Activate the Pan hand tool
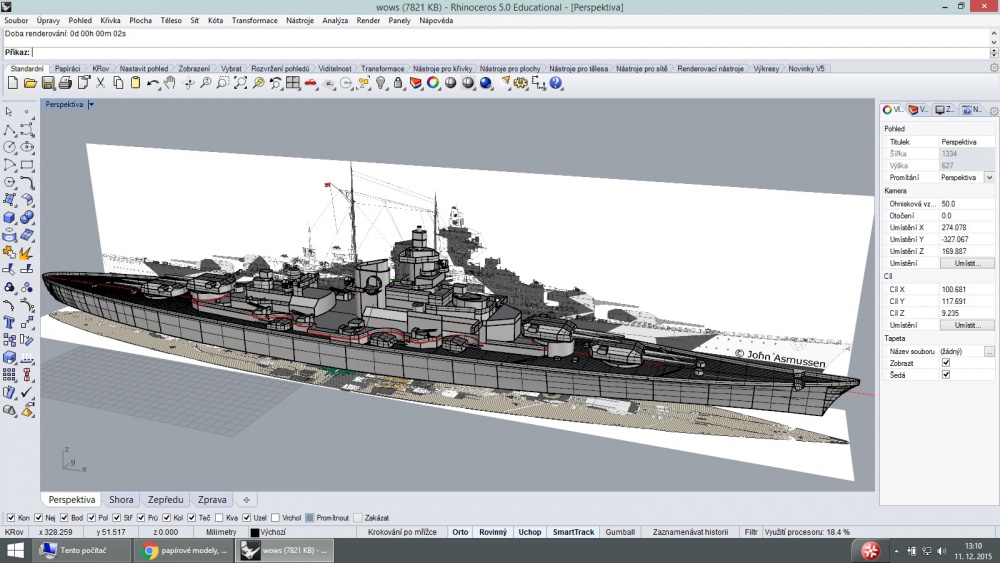1000x563 pixels. [x=170, y=83]
